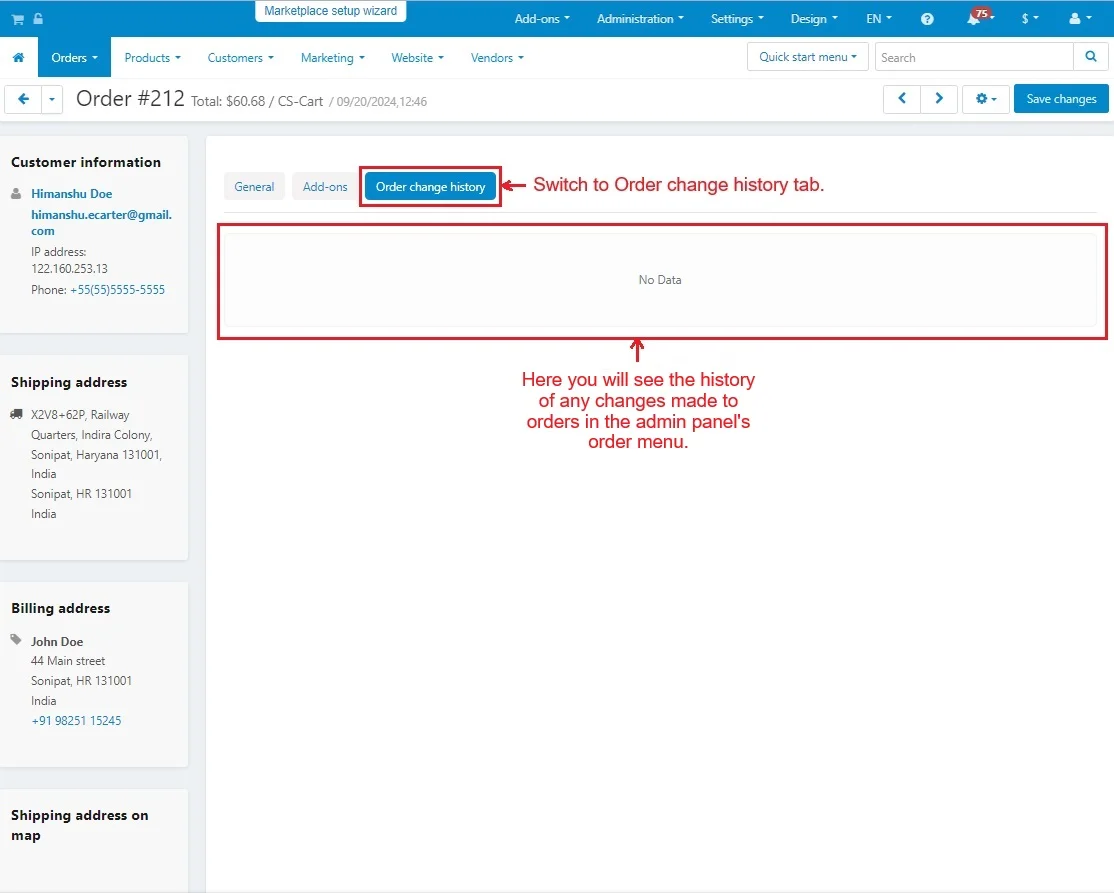The height and width of the screenshot is (893, 1114).
Task: Open the gear actions menu
Action: (x=985, y=99)
